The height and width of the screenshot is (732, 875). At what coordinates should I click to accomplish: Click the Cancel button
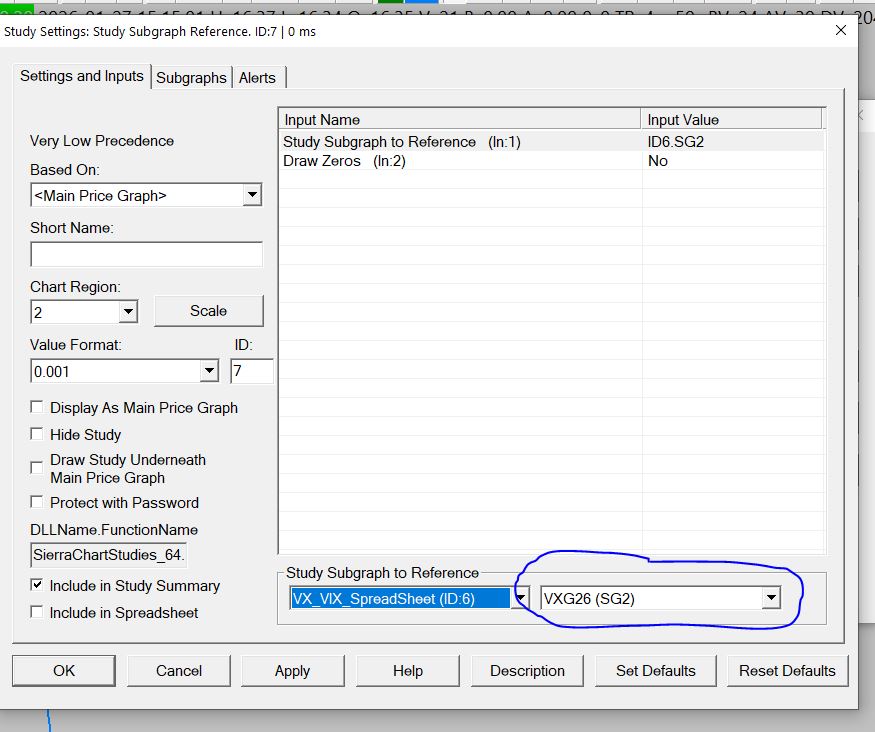click(x=179, y=671)
